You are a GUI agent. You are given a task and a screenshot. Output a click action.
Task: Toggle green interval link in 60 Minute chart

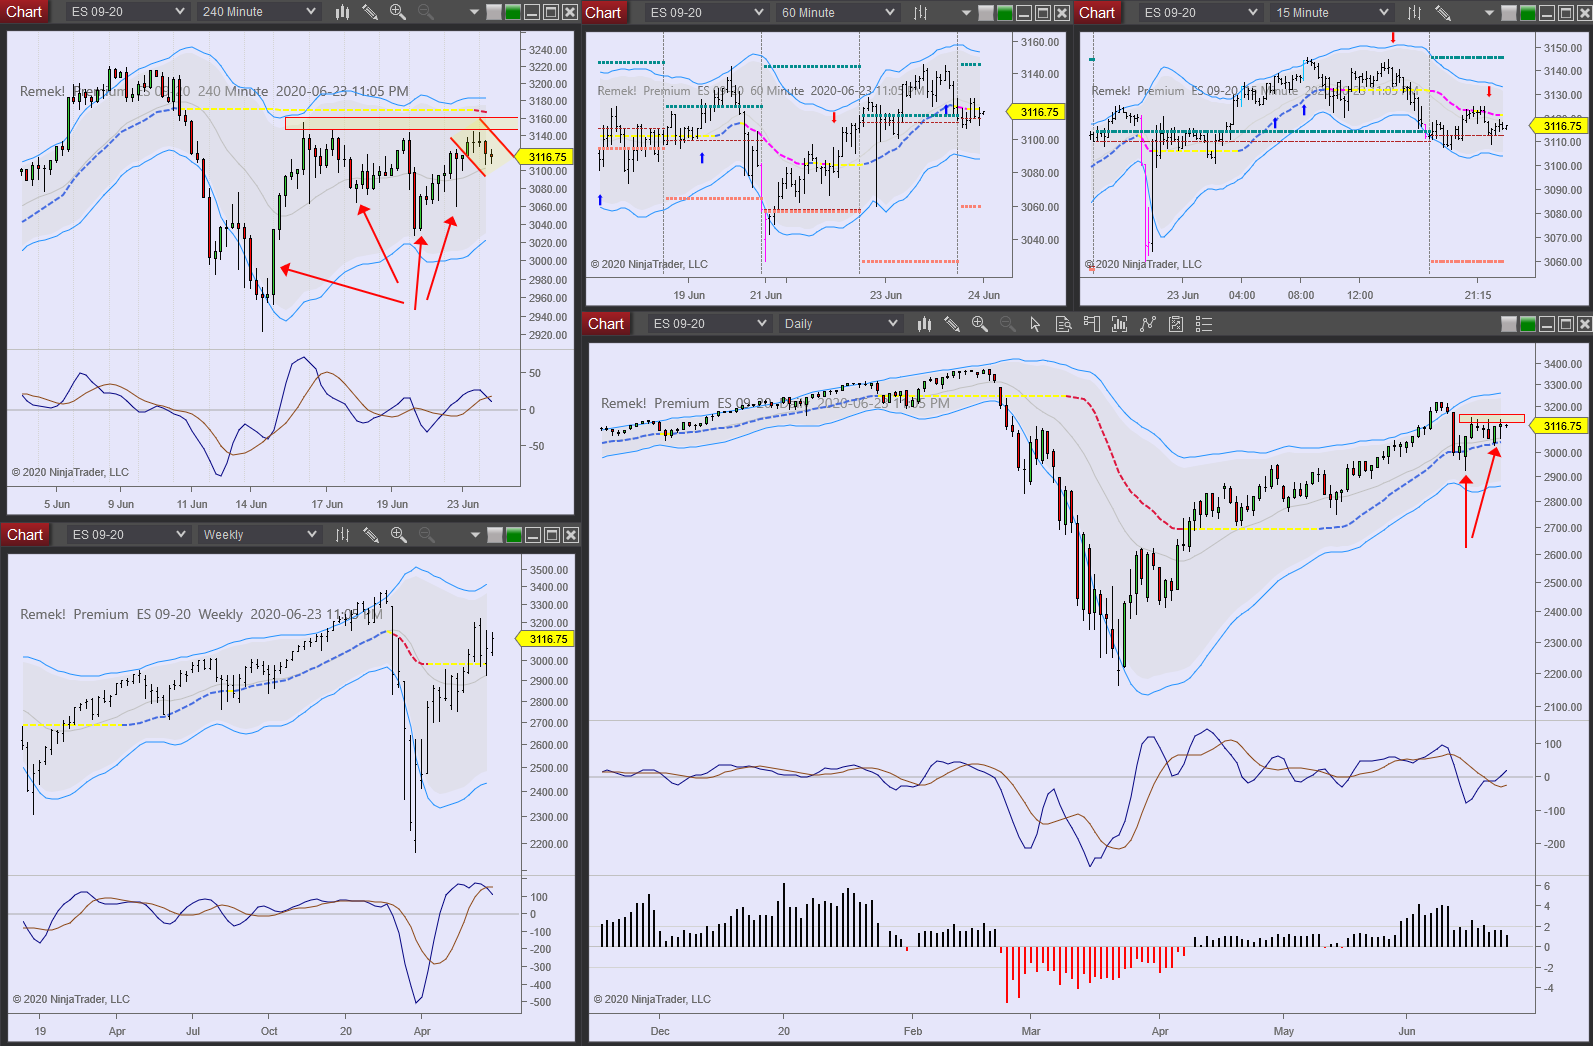tap(1005, 13)
